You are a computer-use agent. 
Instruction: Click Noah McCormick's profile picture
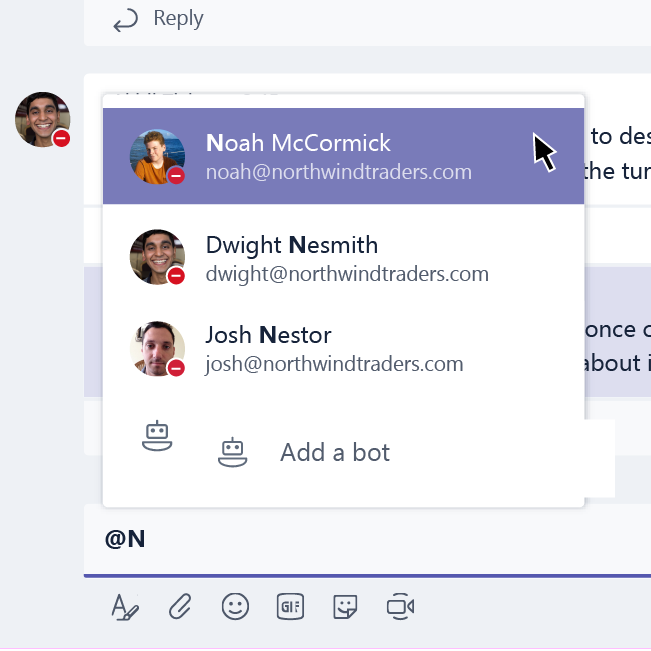[157, 156]
